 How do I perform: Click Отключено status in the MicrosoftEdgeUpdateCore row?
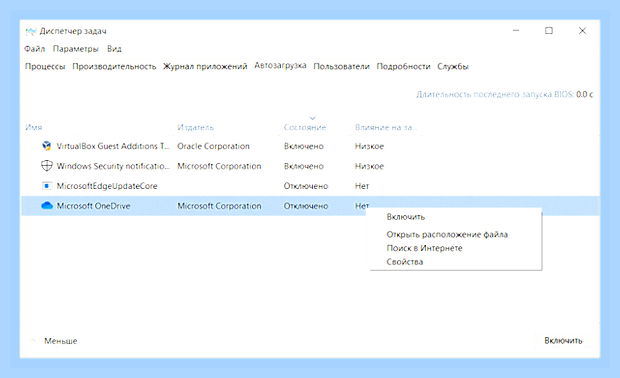[306, 186]
